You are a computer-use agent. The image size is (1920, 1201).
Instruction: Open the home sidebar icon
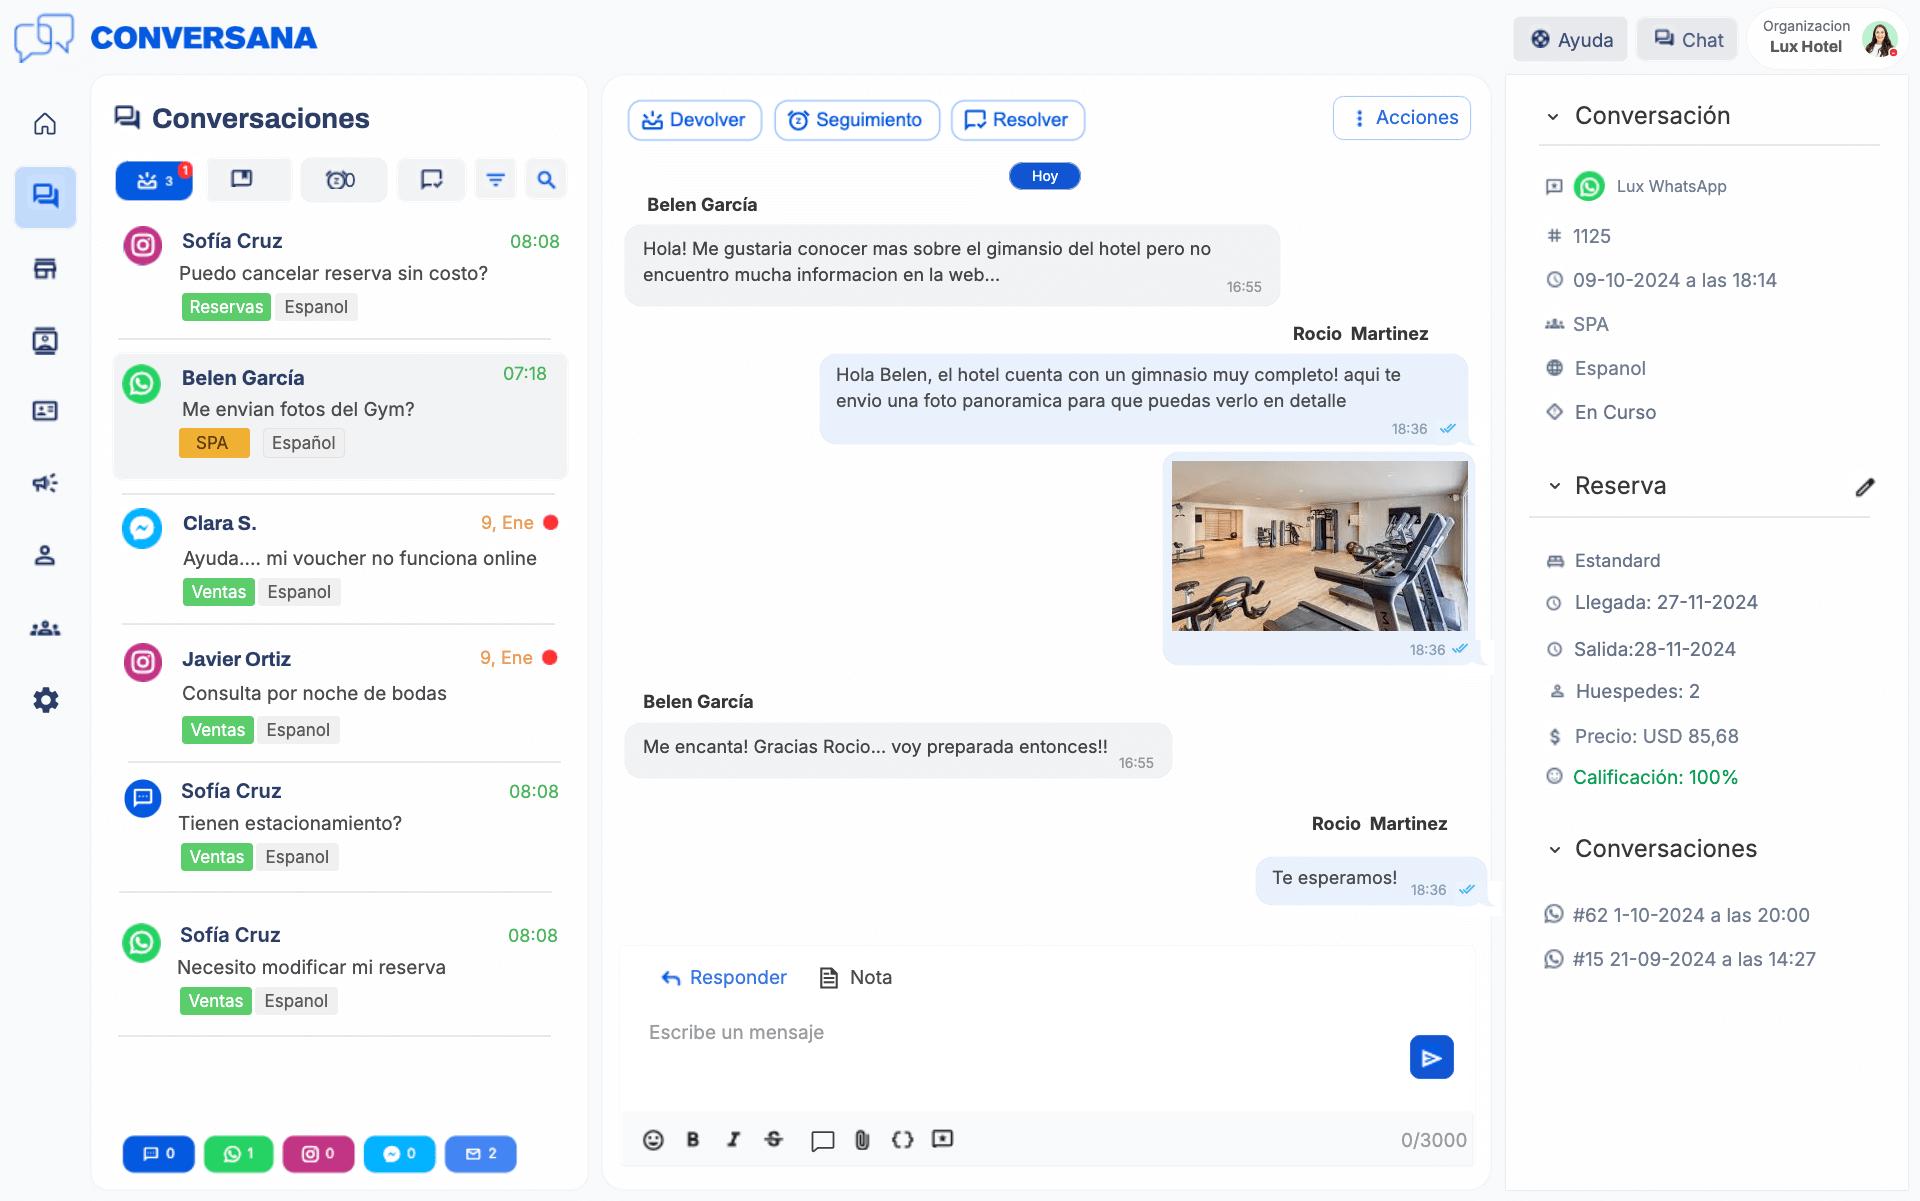45,124
